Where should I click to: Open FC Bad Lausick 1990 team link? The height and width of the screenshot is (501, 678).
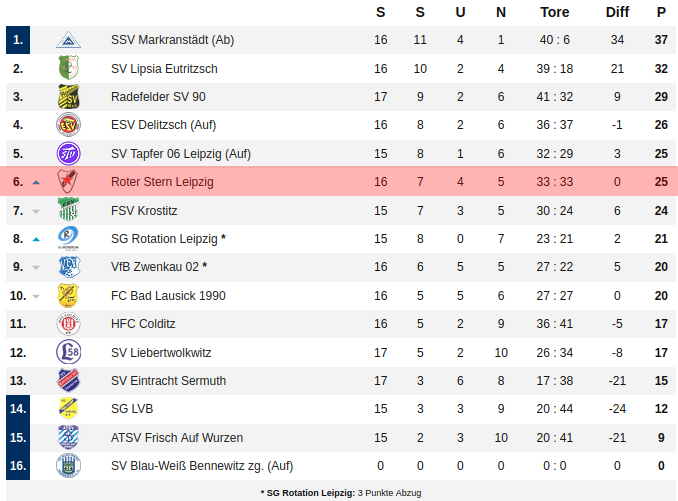(x=168, y=296)
